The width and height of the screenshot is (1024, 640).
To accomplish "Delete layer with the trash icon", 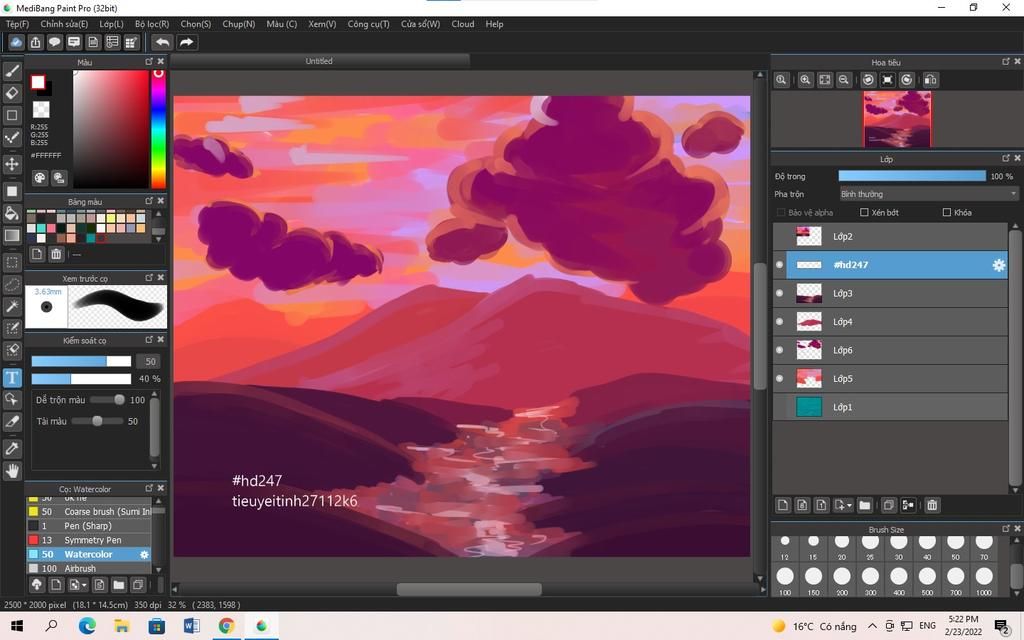I will coord(933,505).
